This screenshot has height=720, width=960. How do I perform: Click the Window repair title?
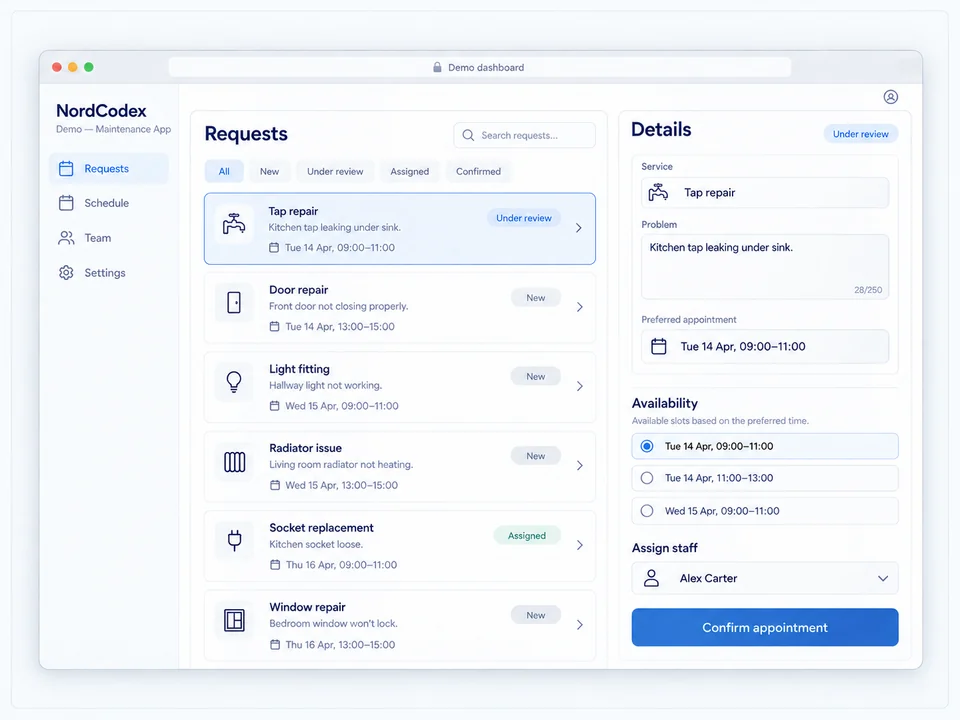coord(307,607)
